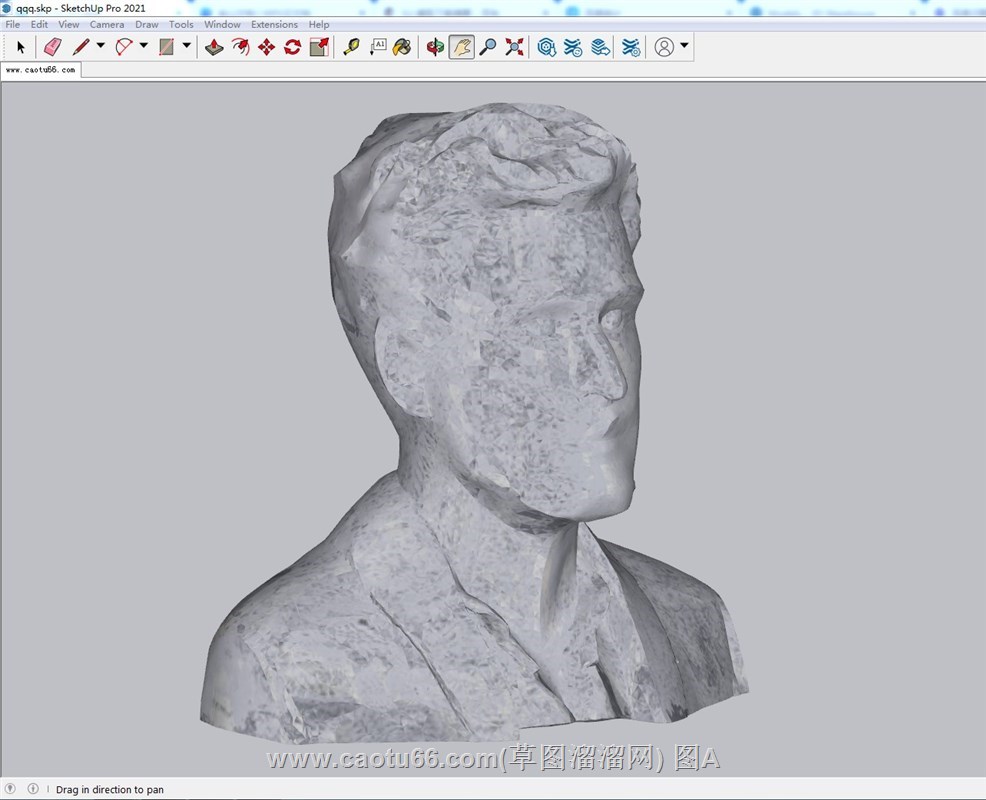Open the Extension Manager
Screen dimensions: 986x800
click(x=631, y=47)
